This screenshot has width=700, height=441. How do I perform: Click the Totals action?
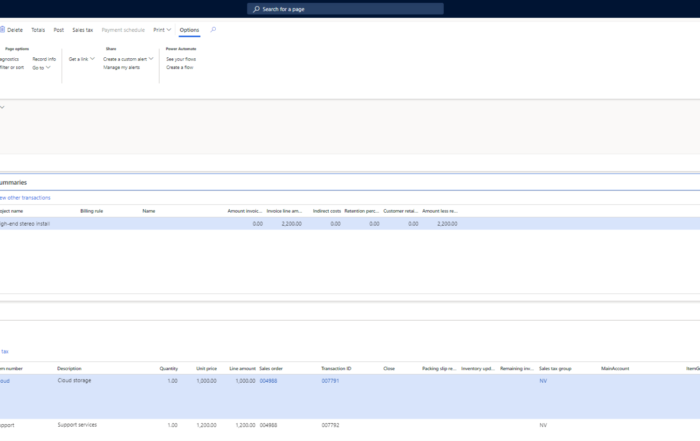tap(38, 30)
